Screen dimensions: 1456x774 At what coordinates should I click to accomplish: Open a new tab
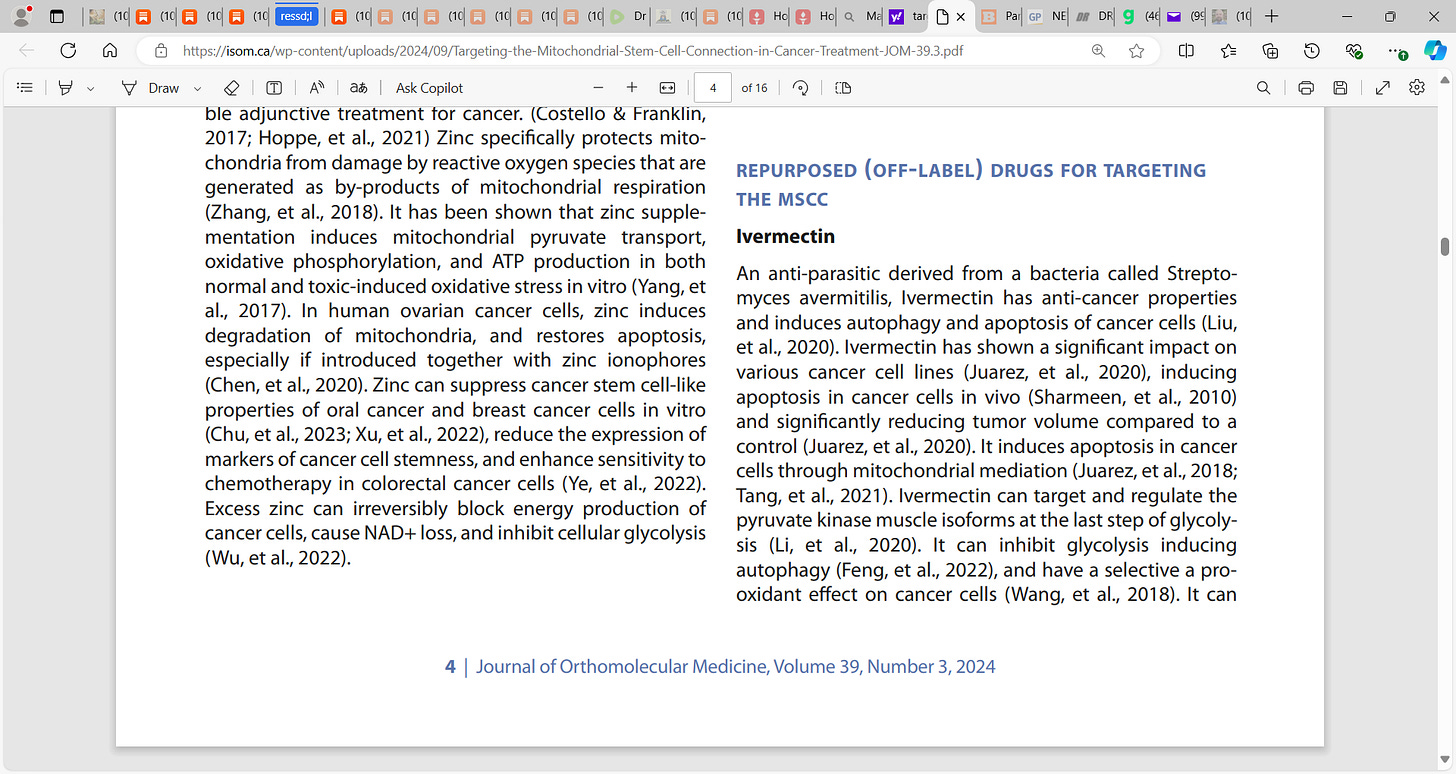(x=1271, y=16)
